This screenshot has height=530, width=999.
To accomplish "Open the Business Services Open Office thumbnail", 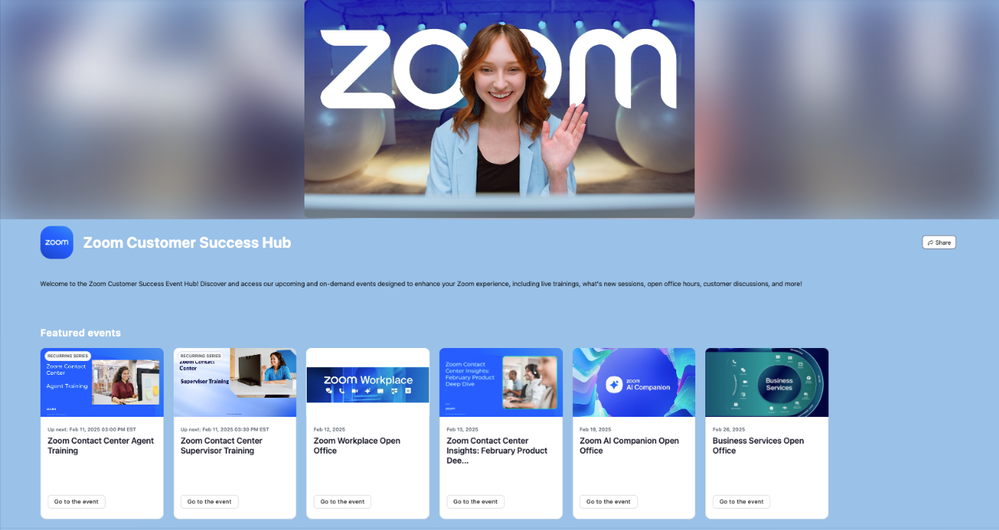I will tap(767, 382).
